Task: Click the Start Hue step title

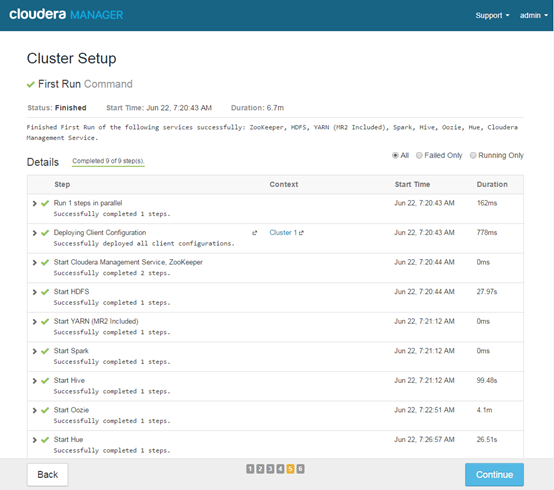Action: 69,439
